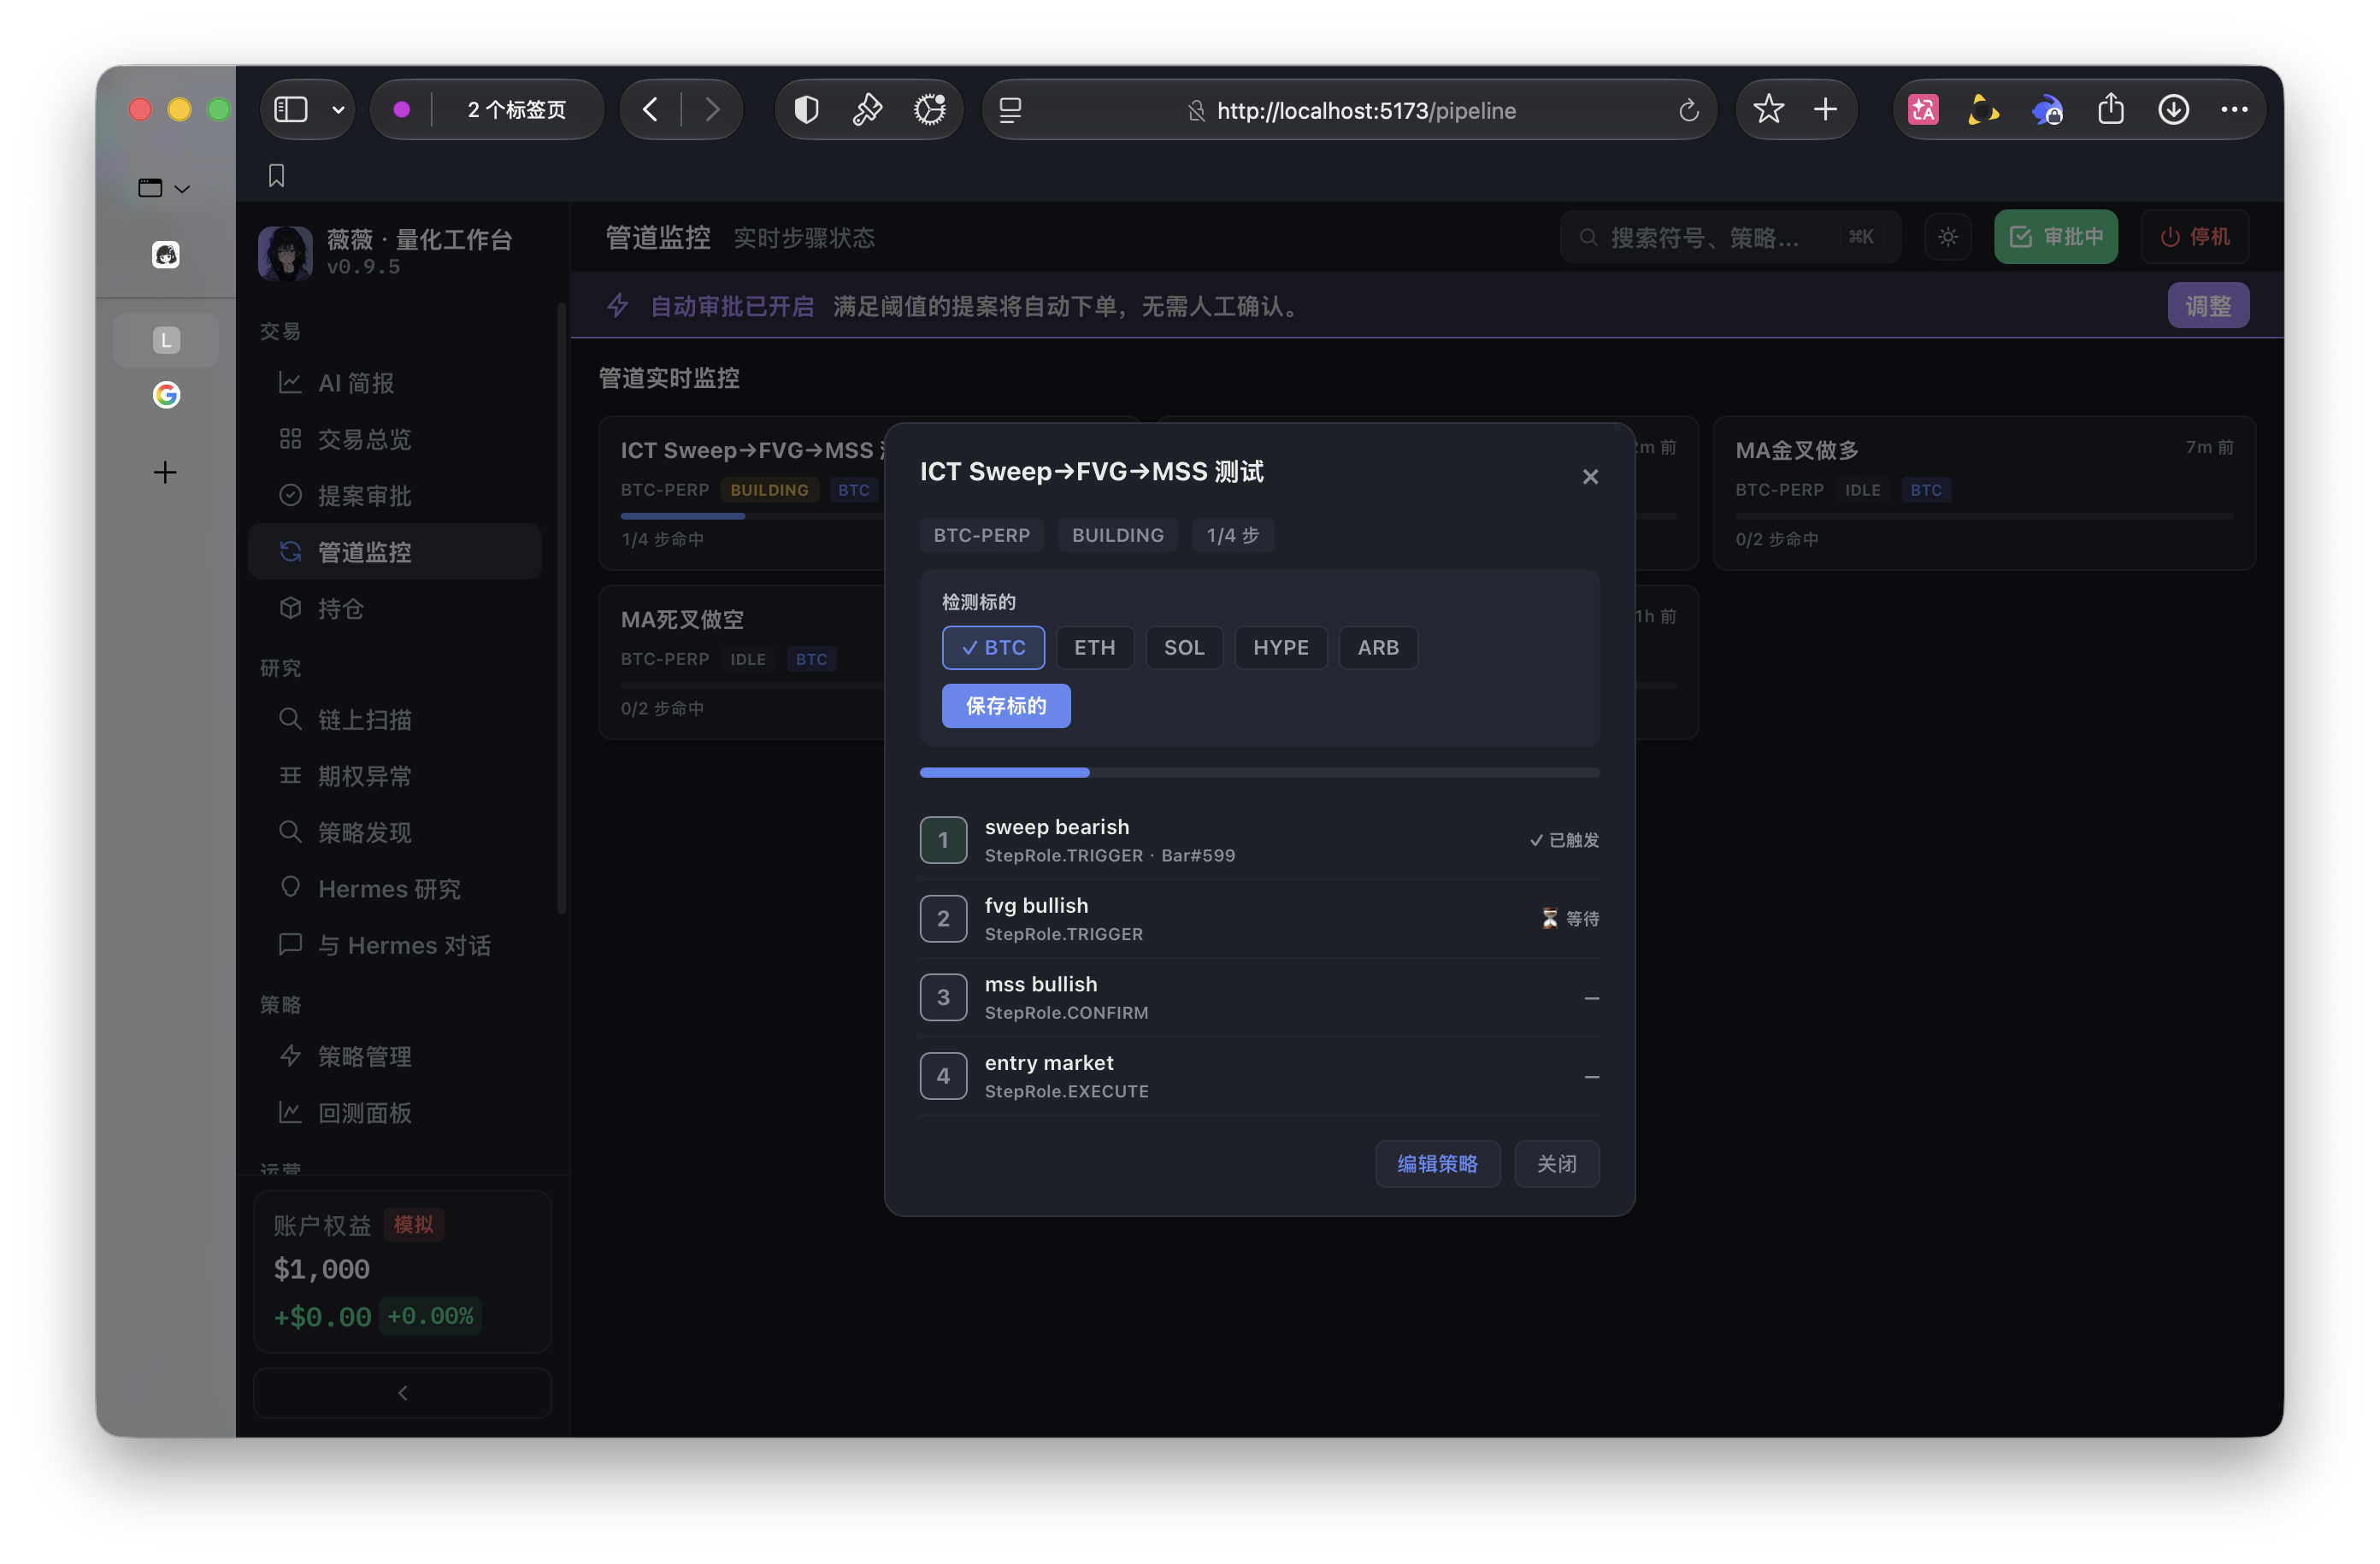2380x1564 pixels.
Task: Go to 策略管理 page
Action: coord(394,1057)
